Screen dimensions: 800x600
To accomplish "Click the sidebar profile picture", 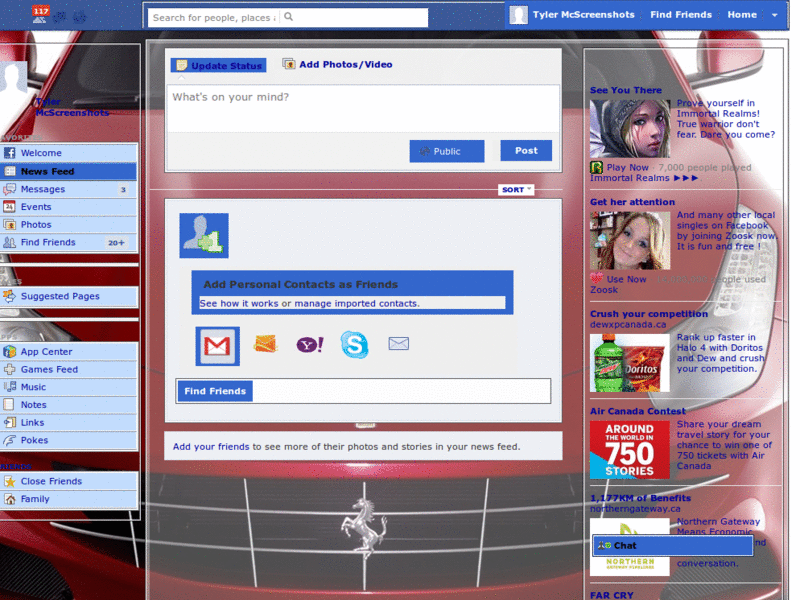I will click(x=14, y=78).
